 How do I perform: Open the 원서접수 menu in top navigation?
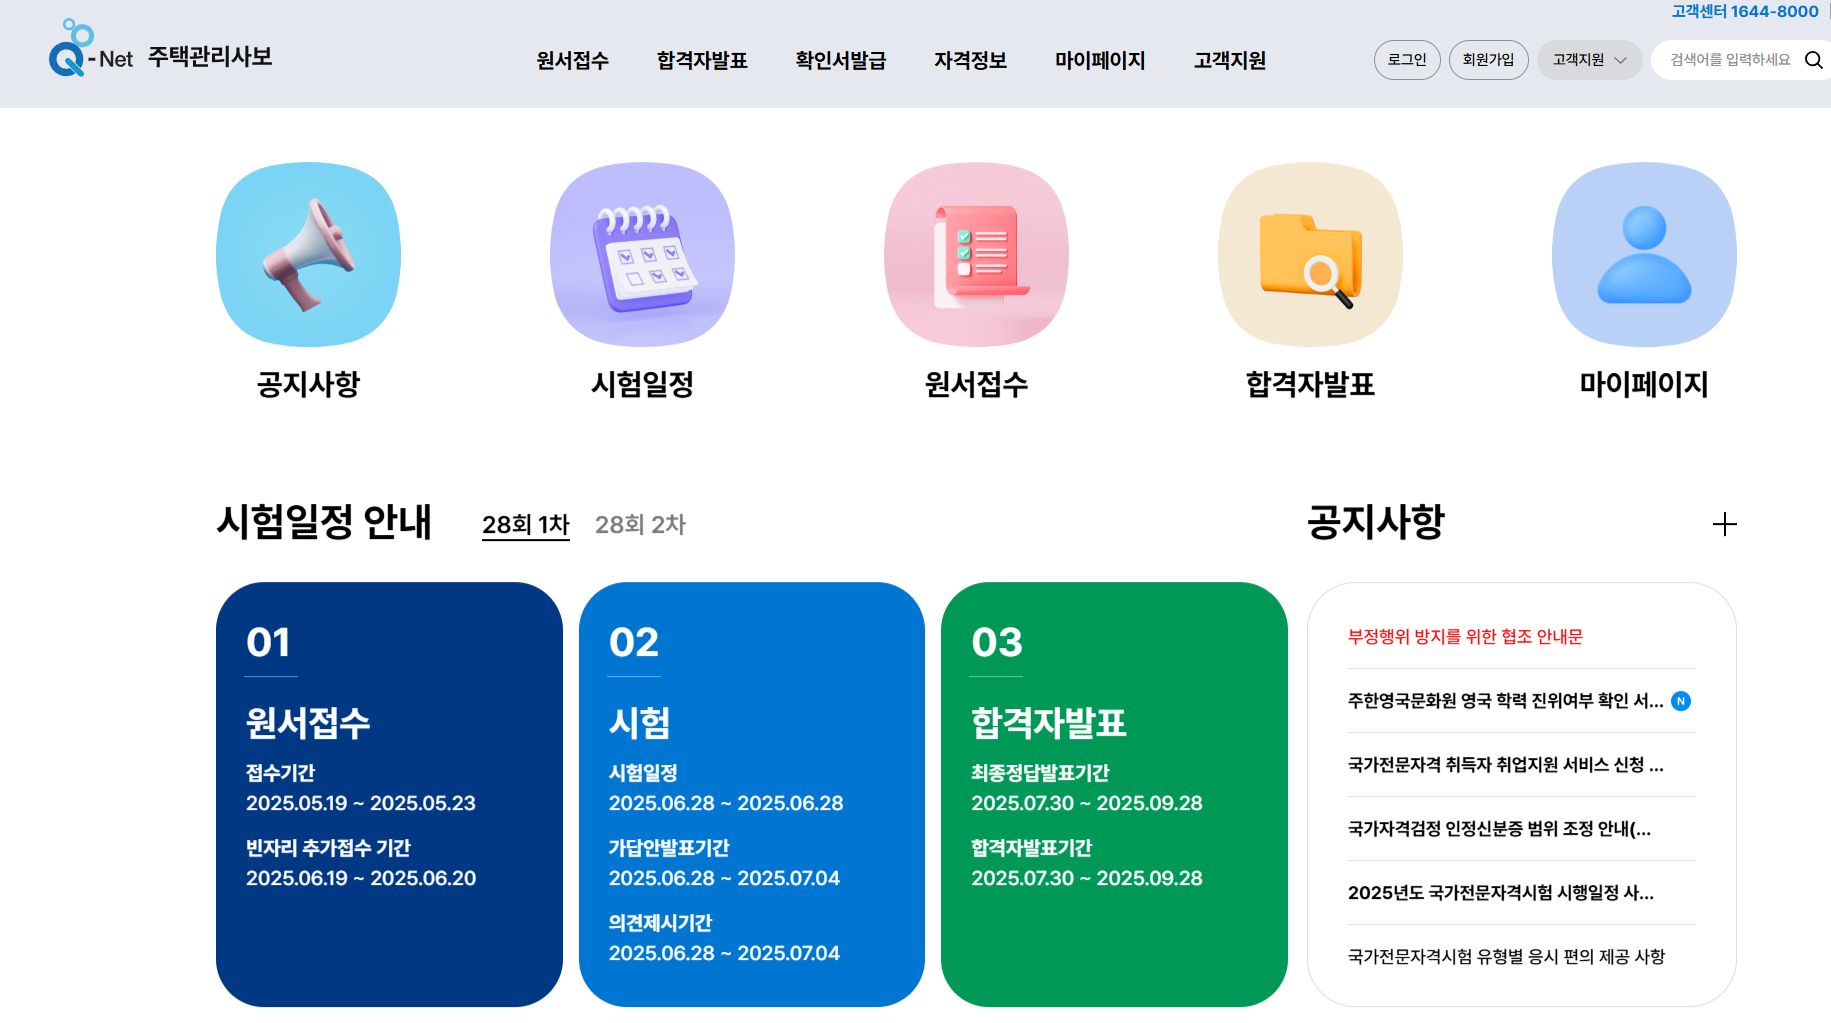tap(572, 60)
